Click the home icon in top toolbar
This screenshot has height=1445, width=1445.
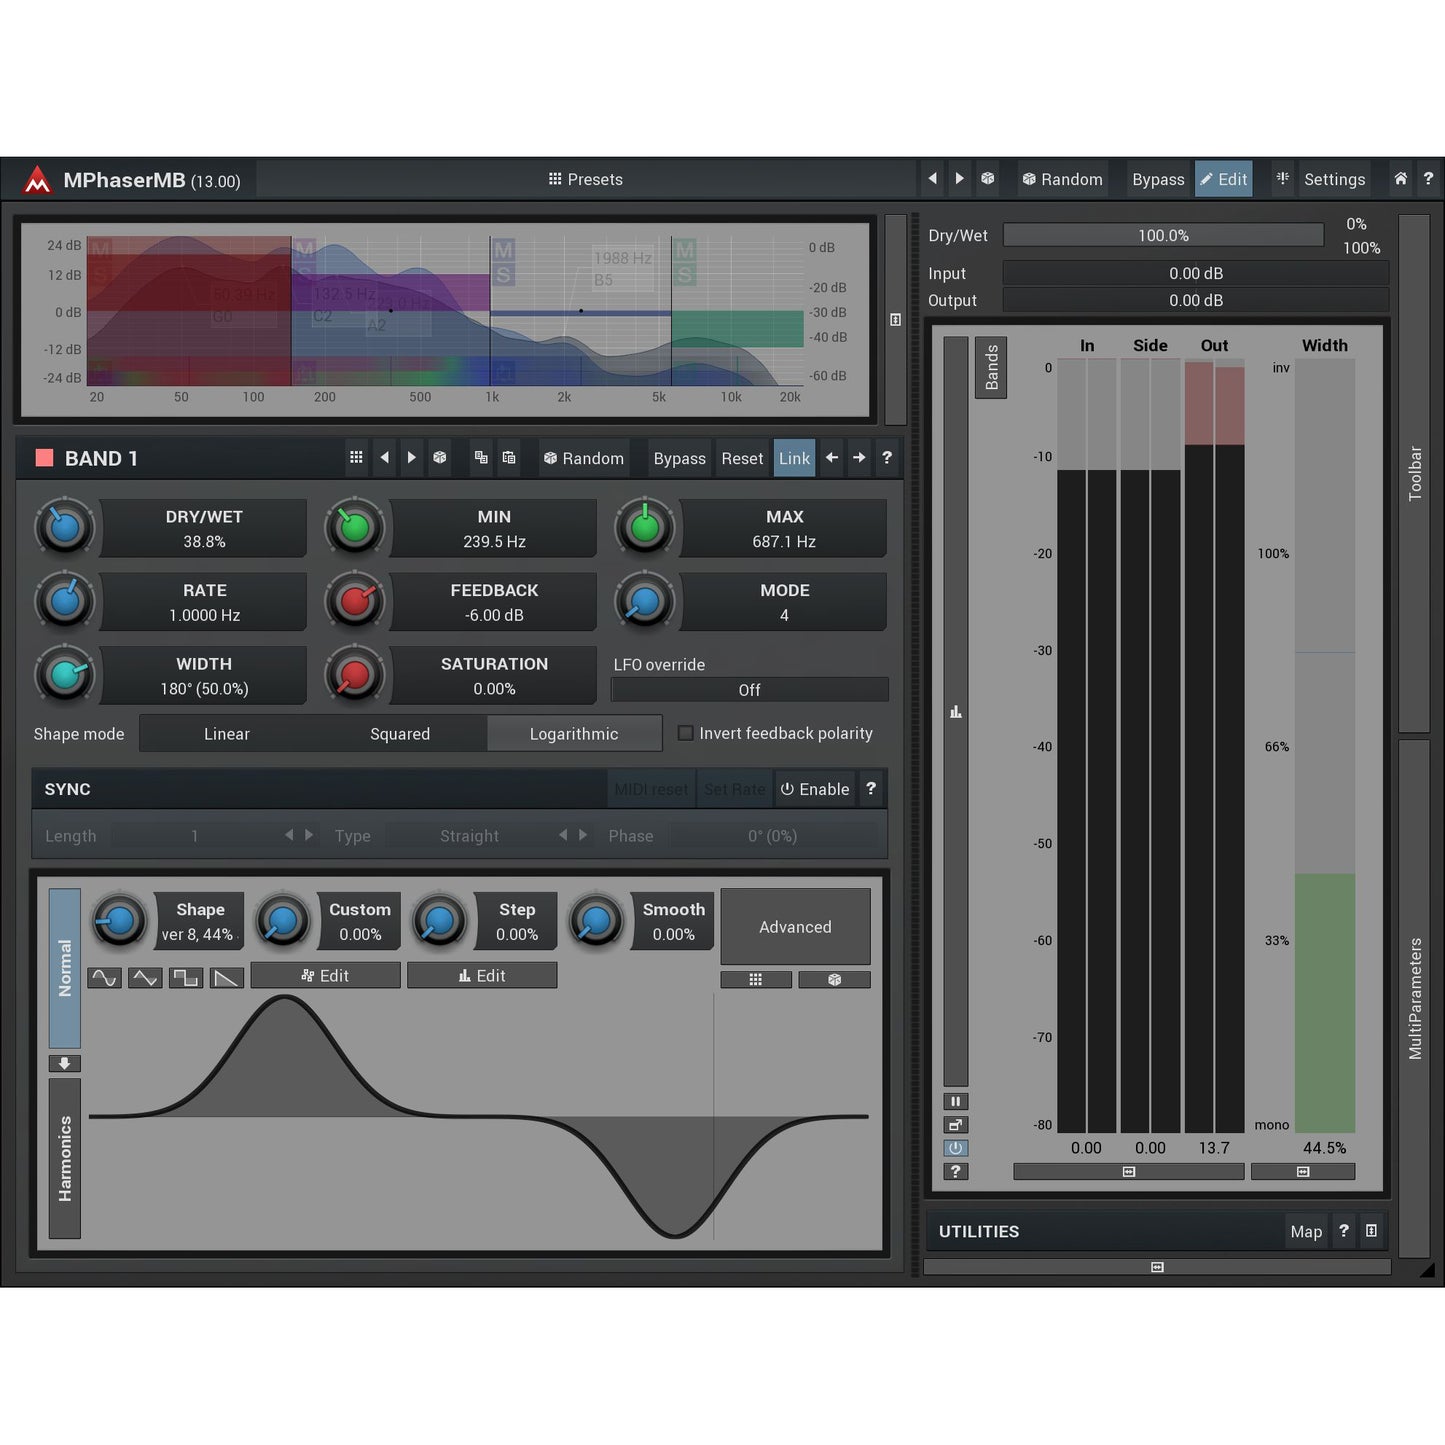click(1400, 179)
